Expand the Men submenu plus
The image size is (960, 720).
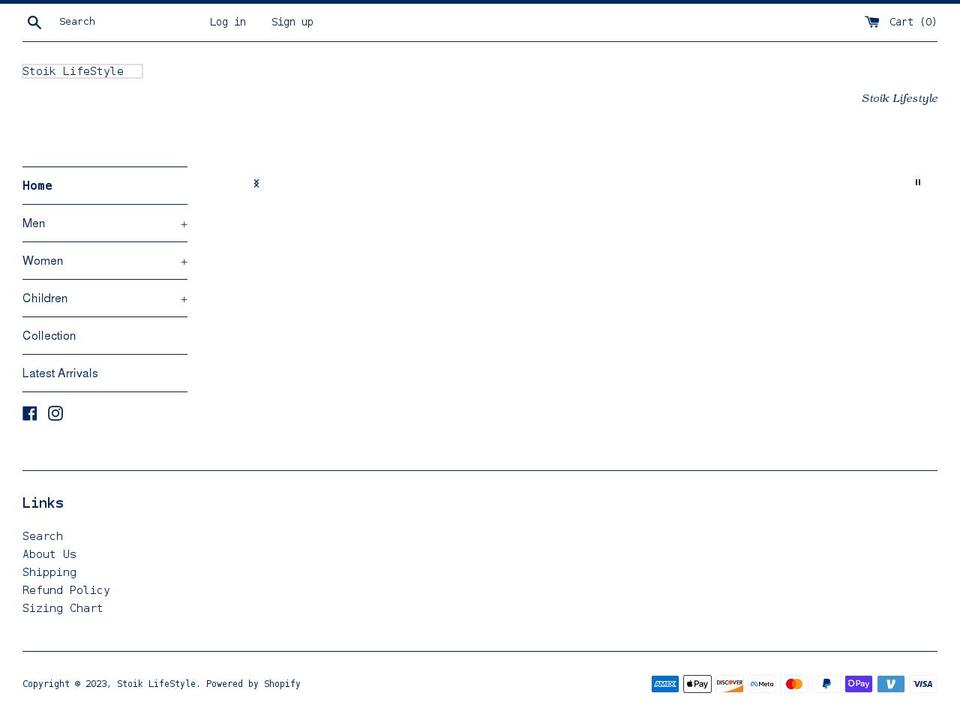pos(184,225)
